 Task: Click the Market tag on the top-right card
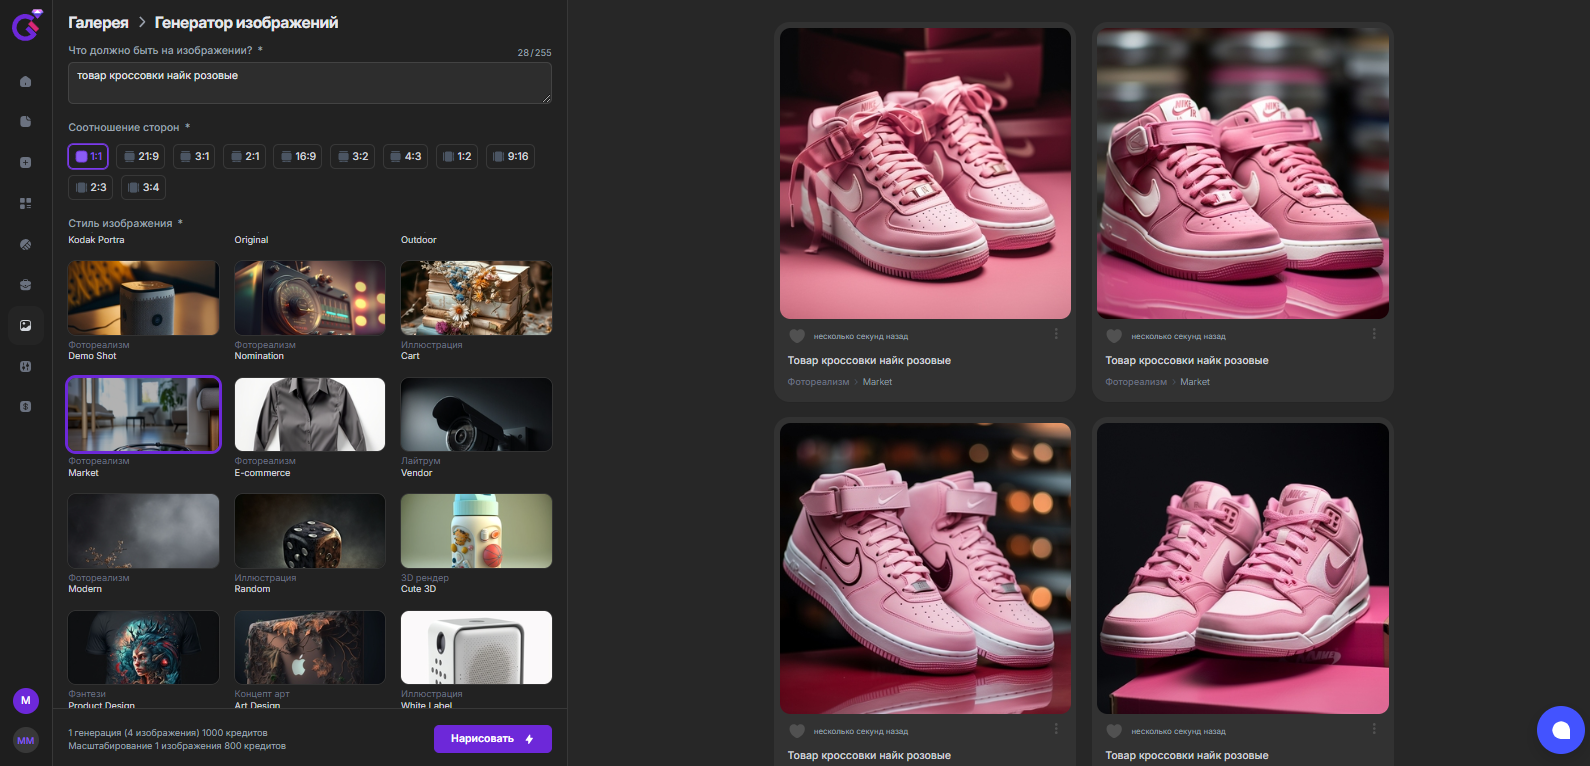[1195, 382]
